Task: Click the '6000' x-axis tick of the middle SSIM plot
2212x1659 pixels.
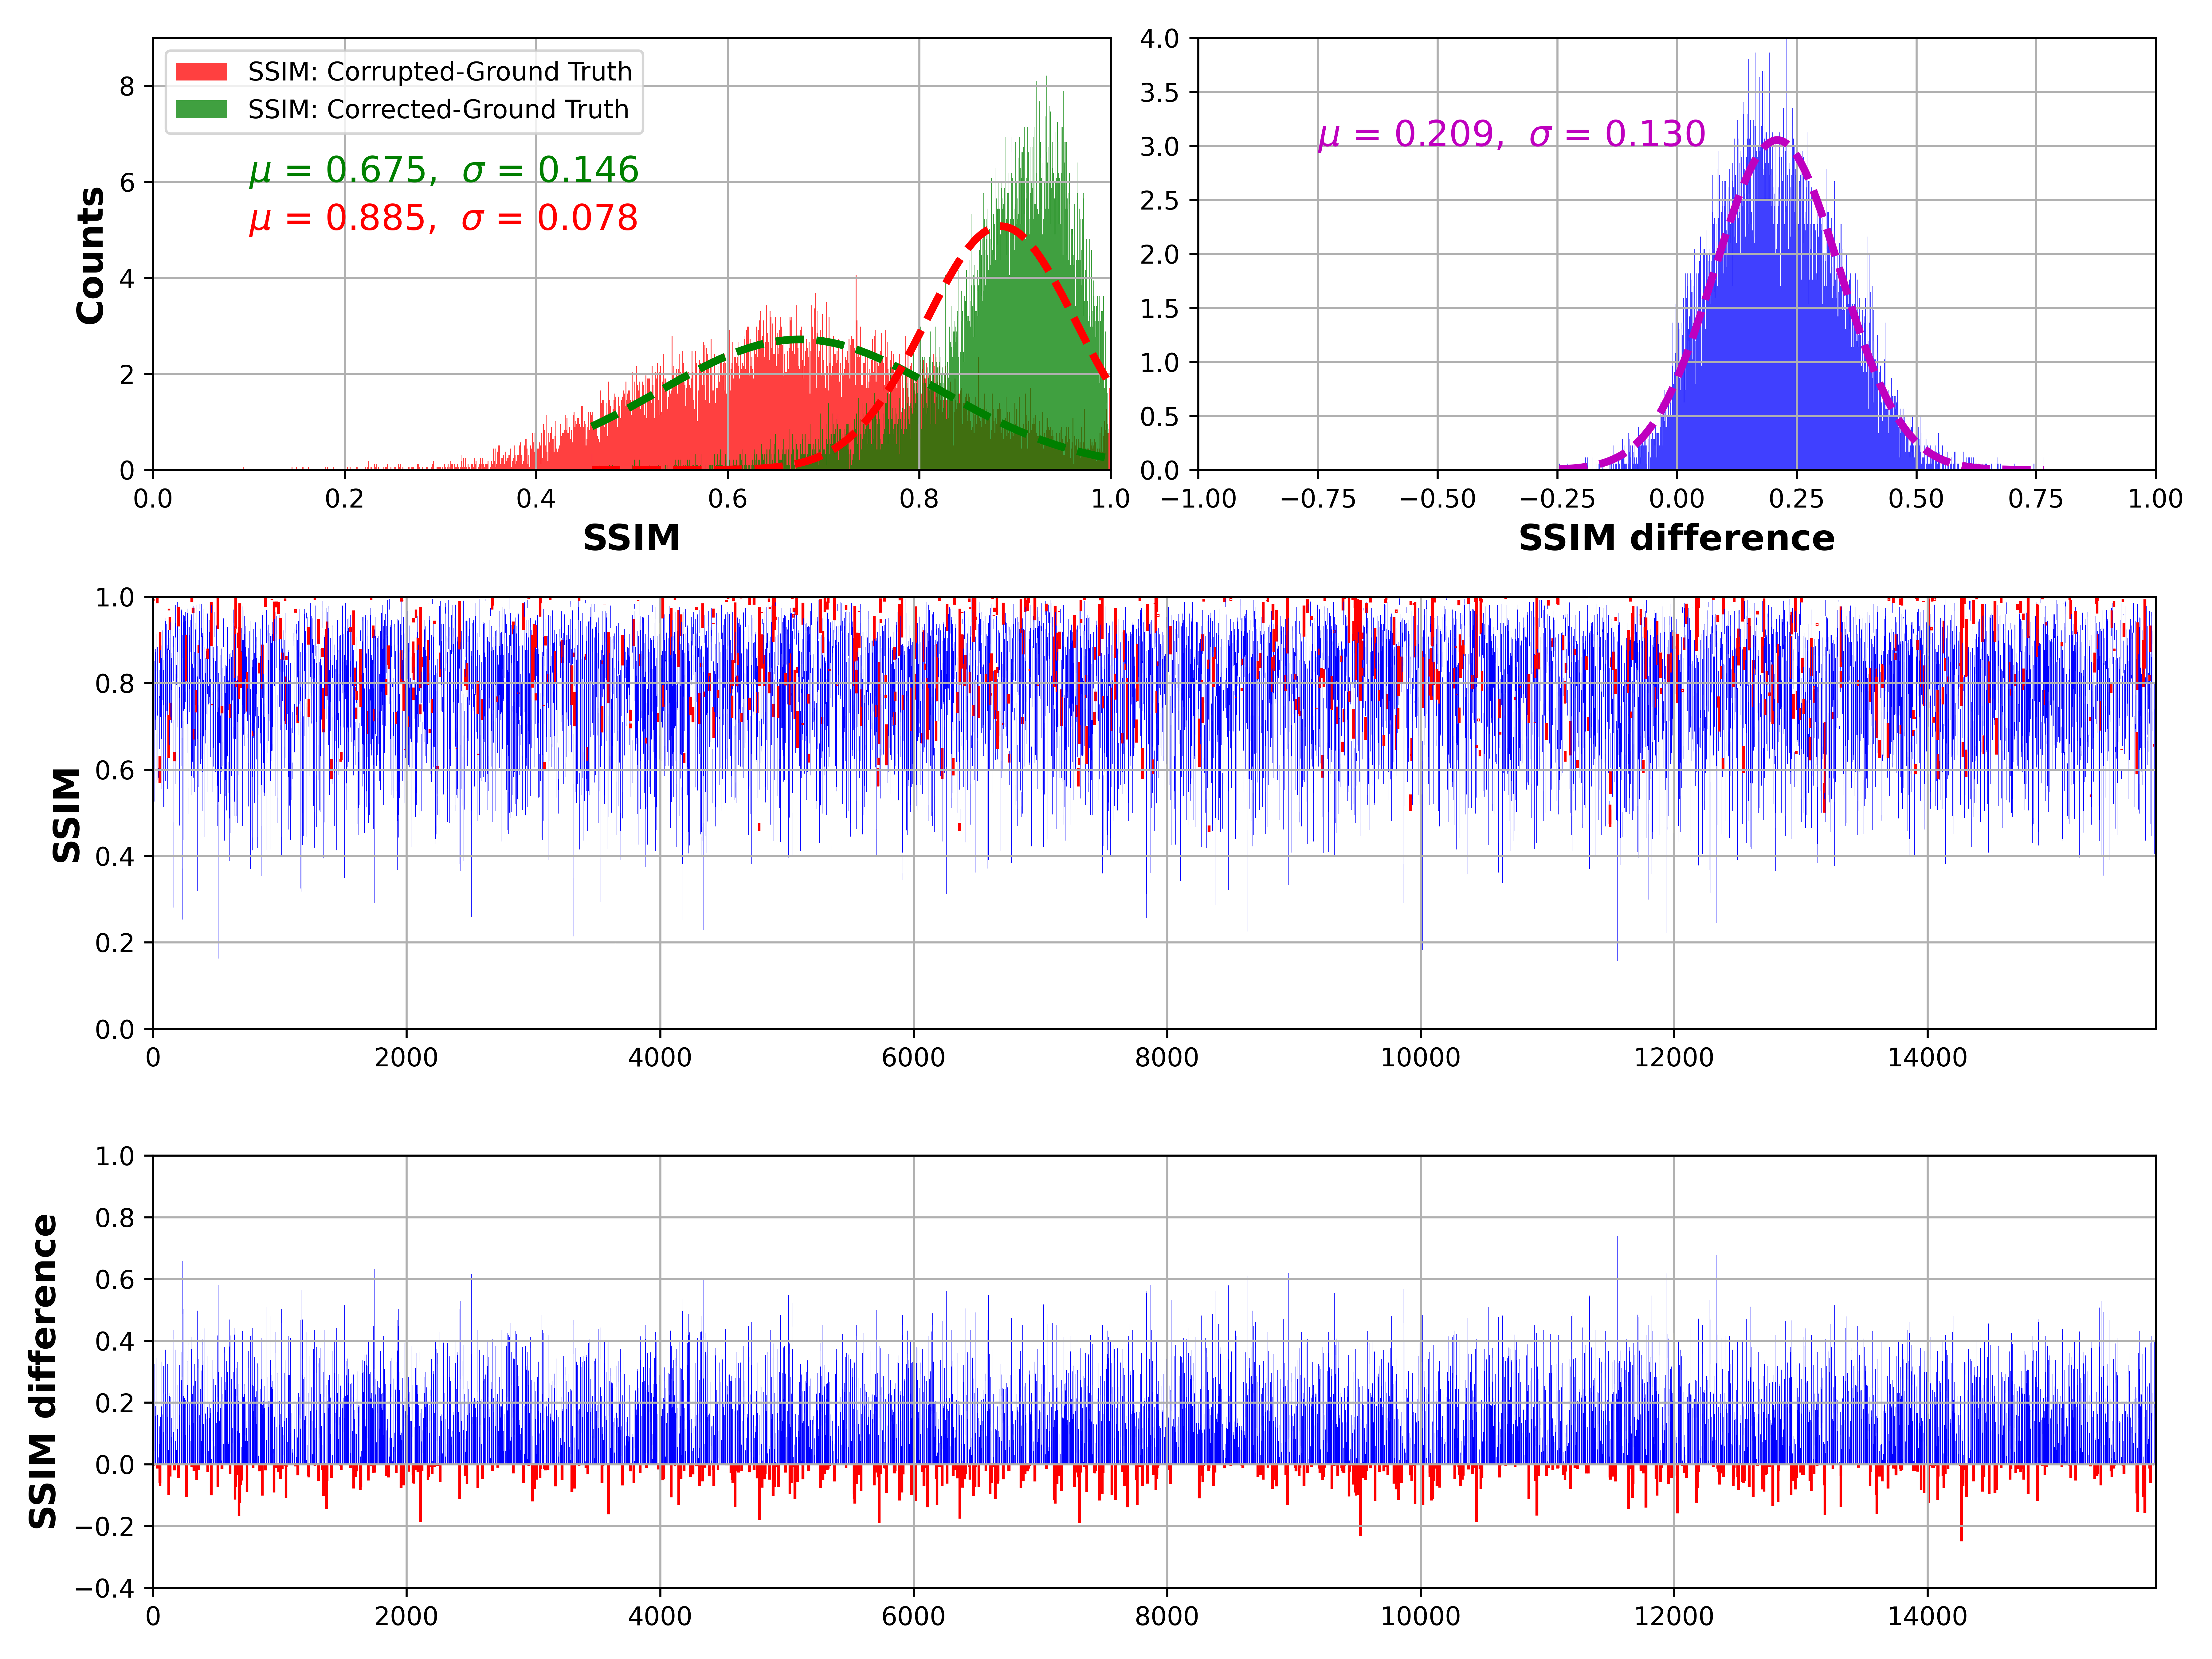Action: coord(913,1058)
